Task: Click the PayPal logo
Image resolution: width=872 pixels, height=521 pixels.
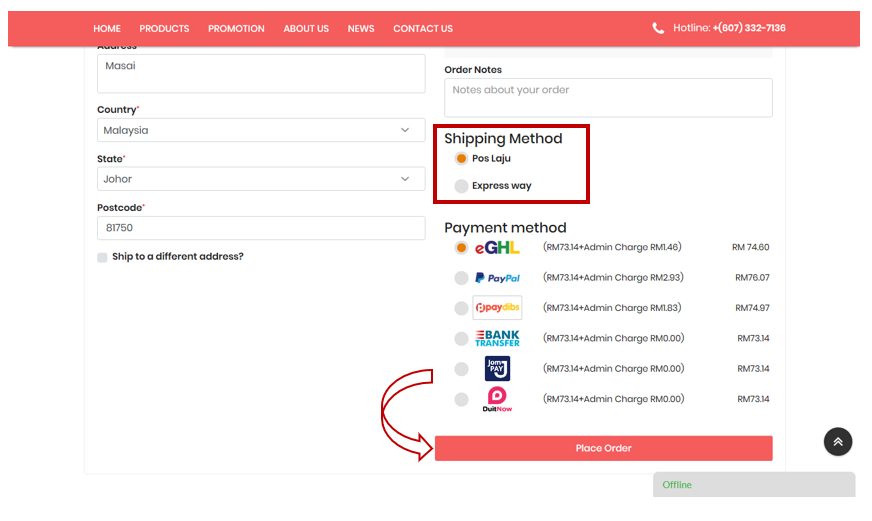Action: coord(497,278)
